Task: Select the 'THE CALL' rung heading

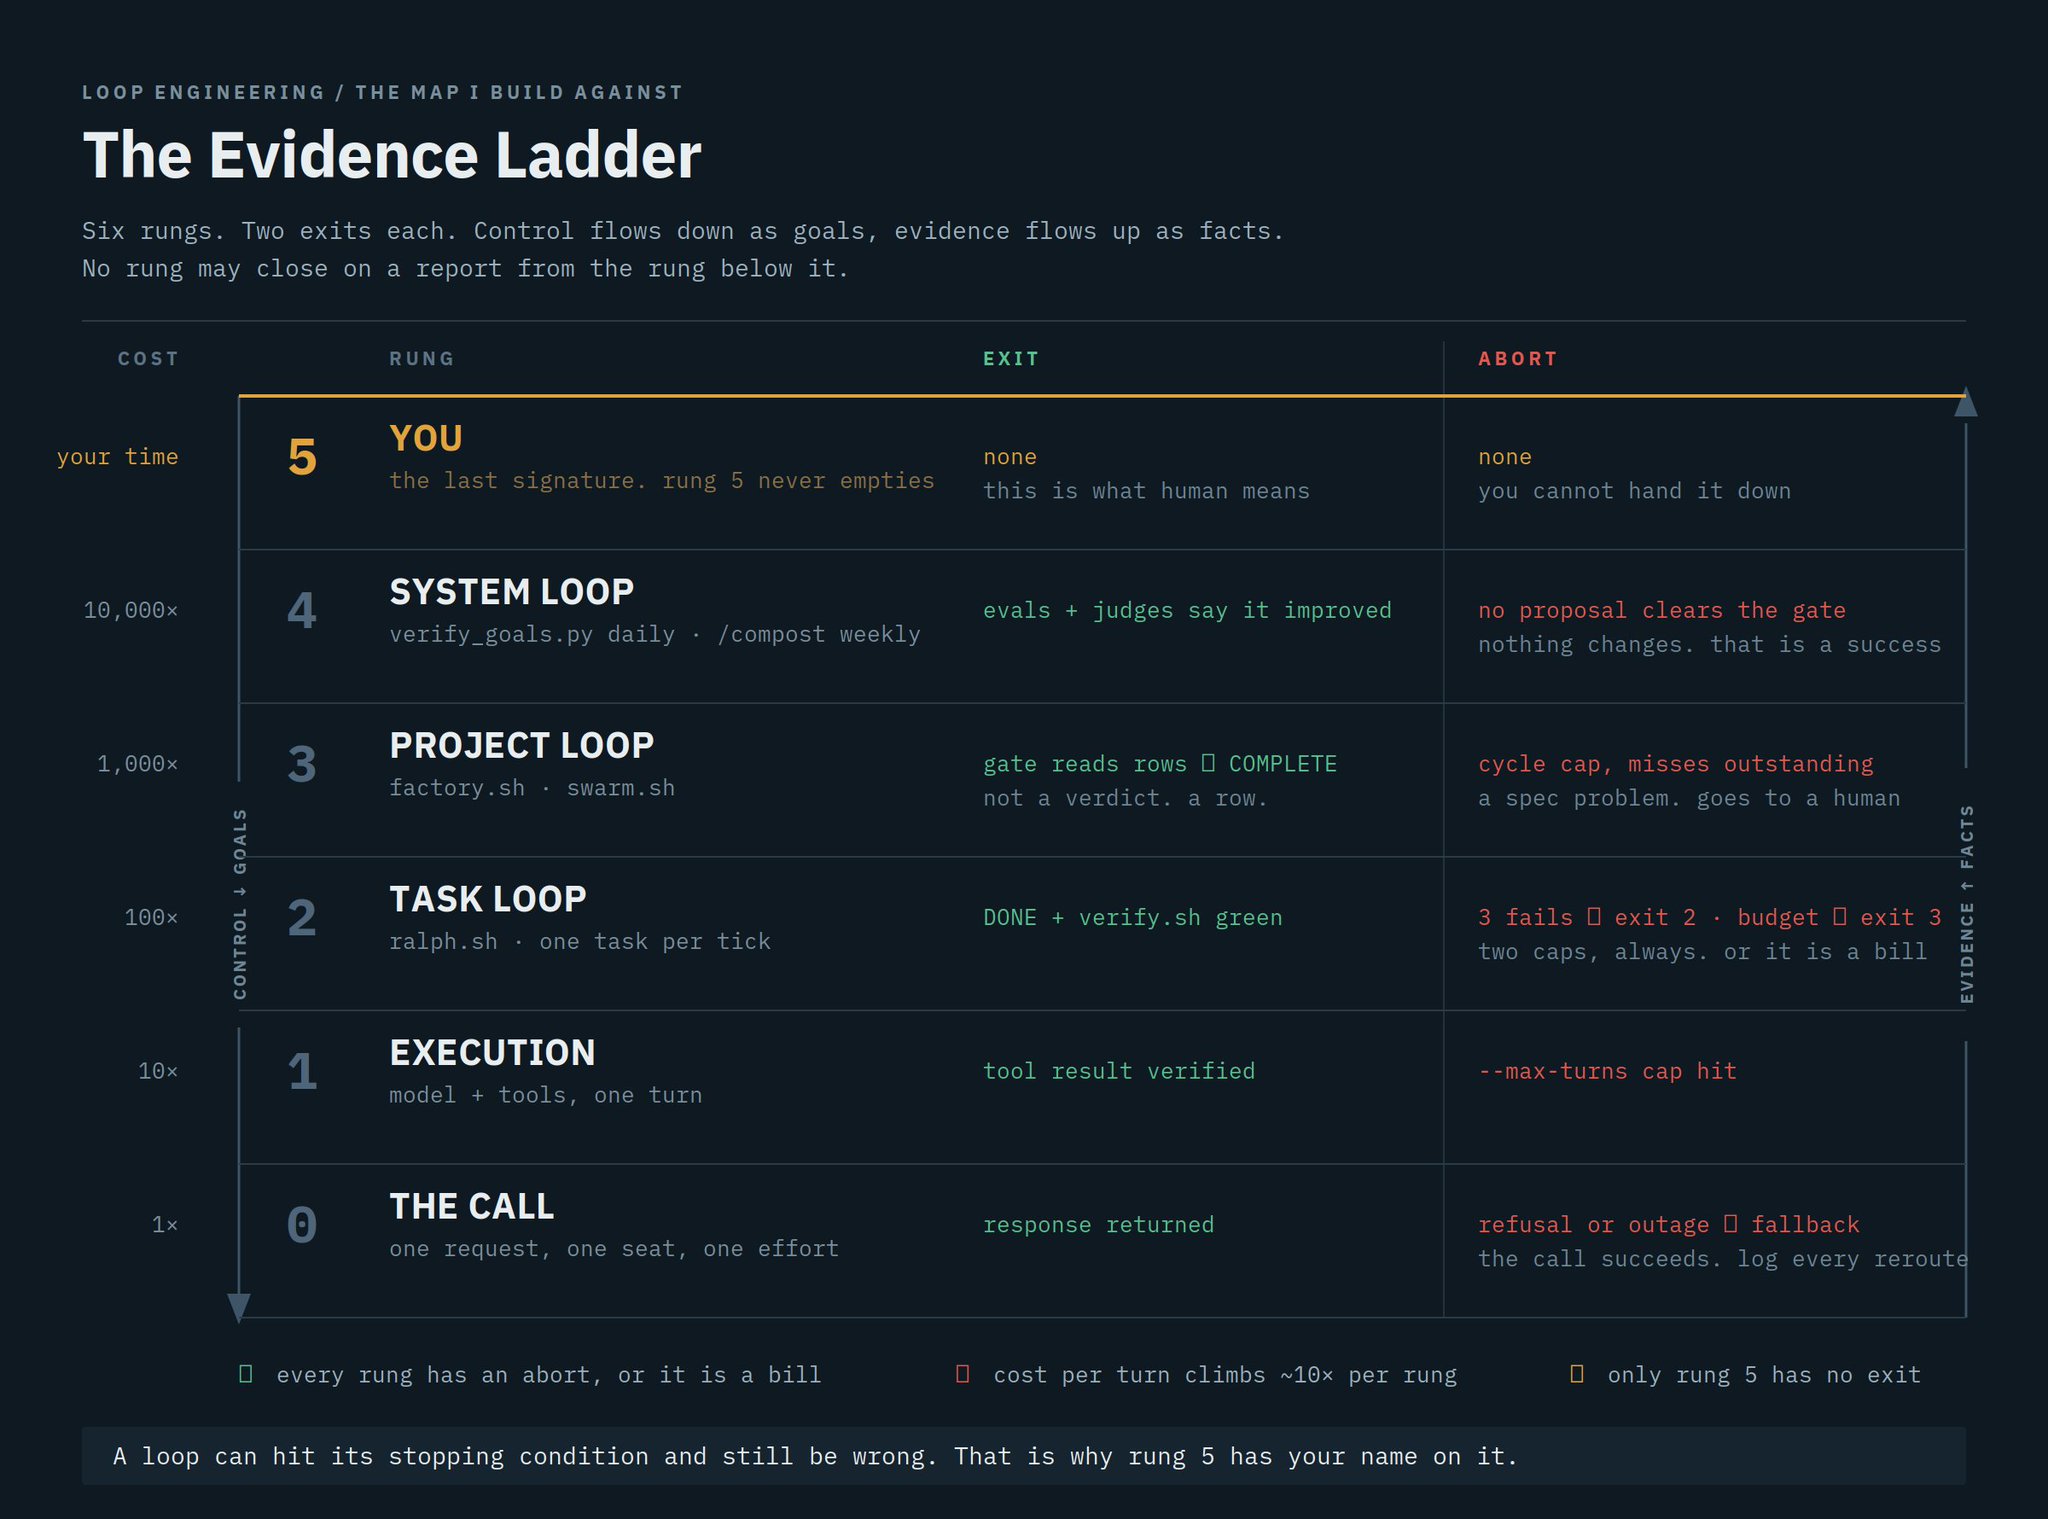Action: point(471,1207)
